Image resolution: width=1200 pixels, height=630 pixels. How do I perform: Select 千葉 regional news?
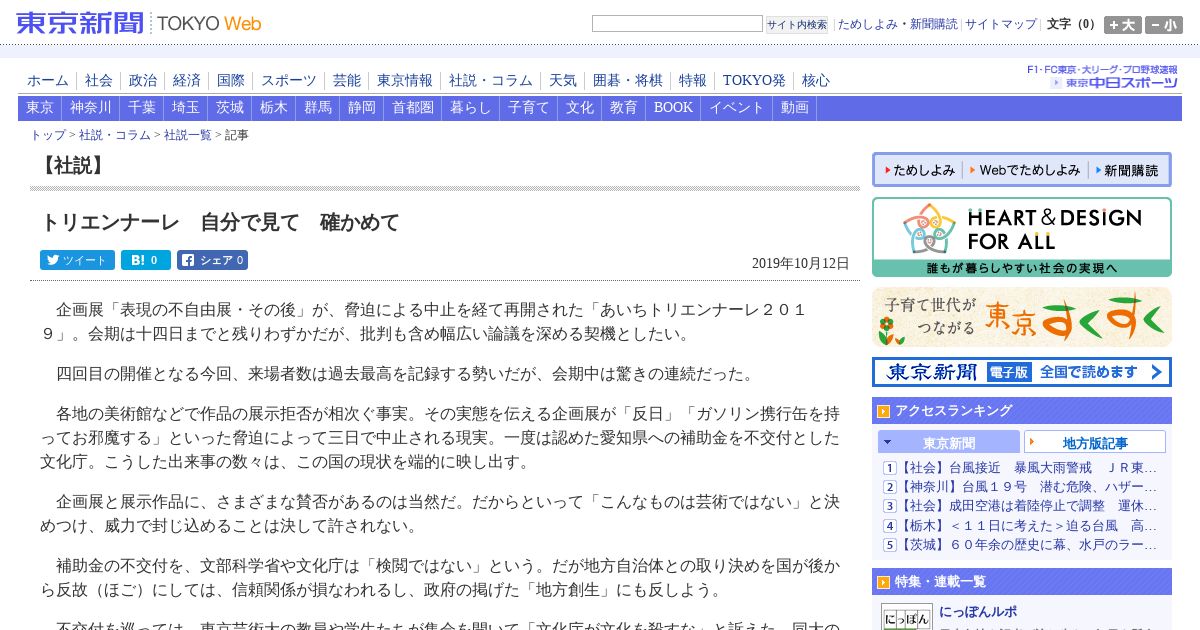(142, 108)
